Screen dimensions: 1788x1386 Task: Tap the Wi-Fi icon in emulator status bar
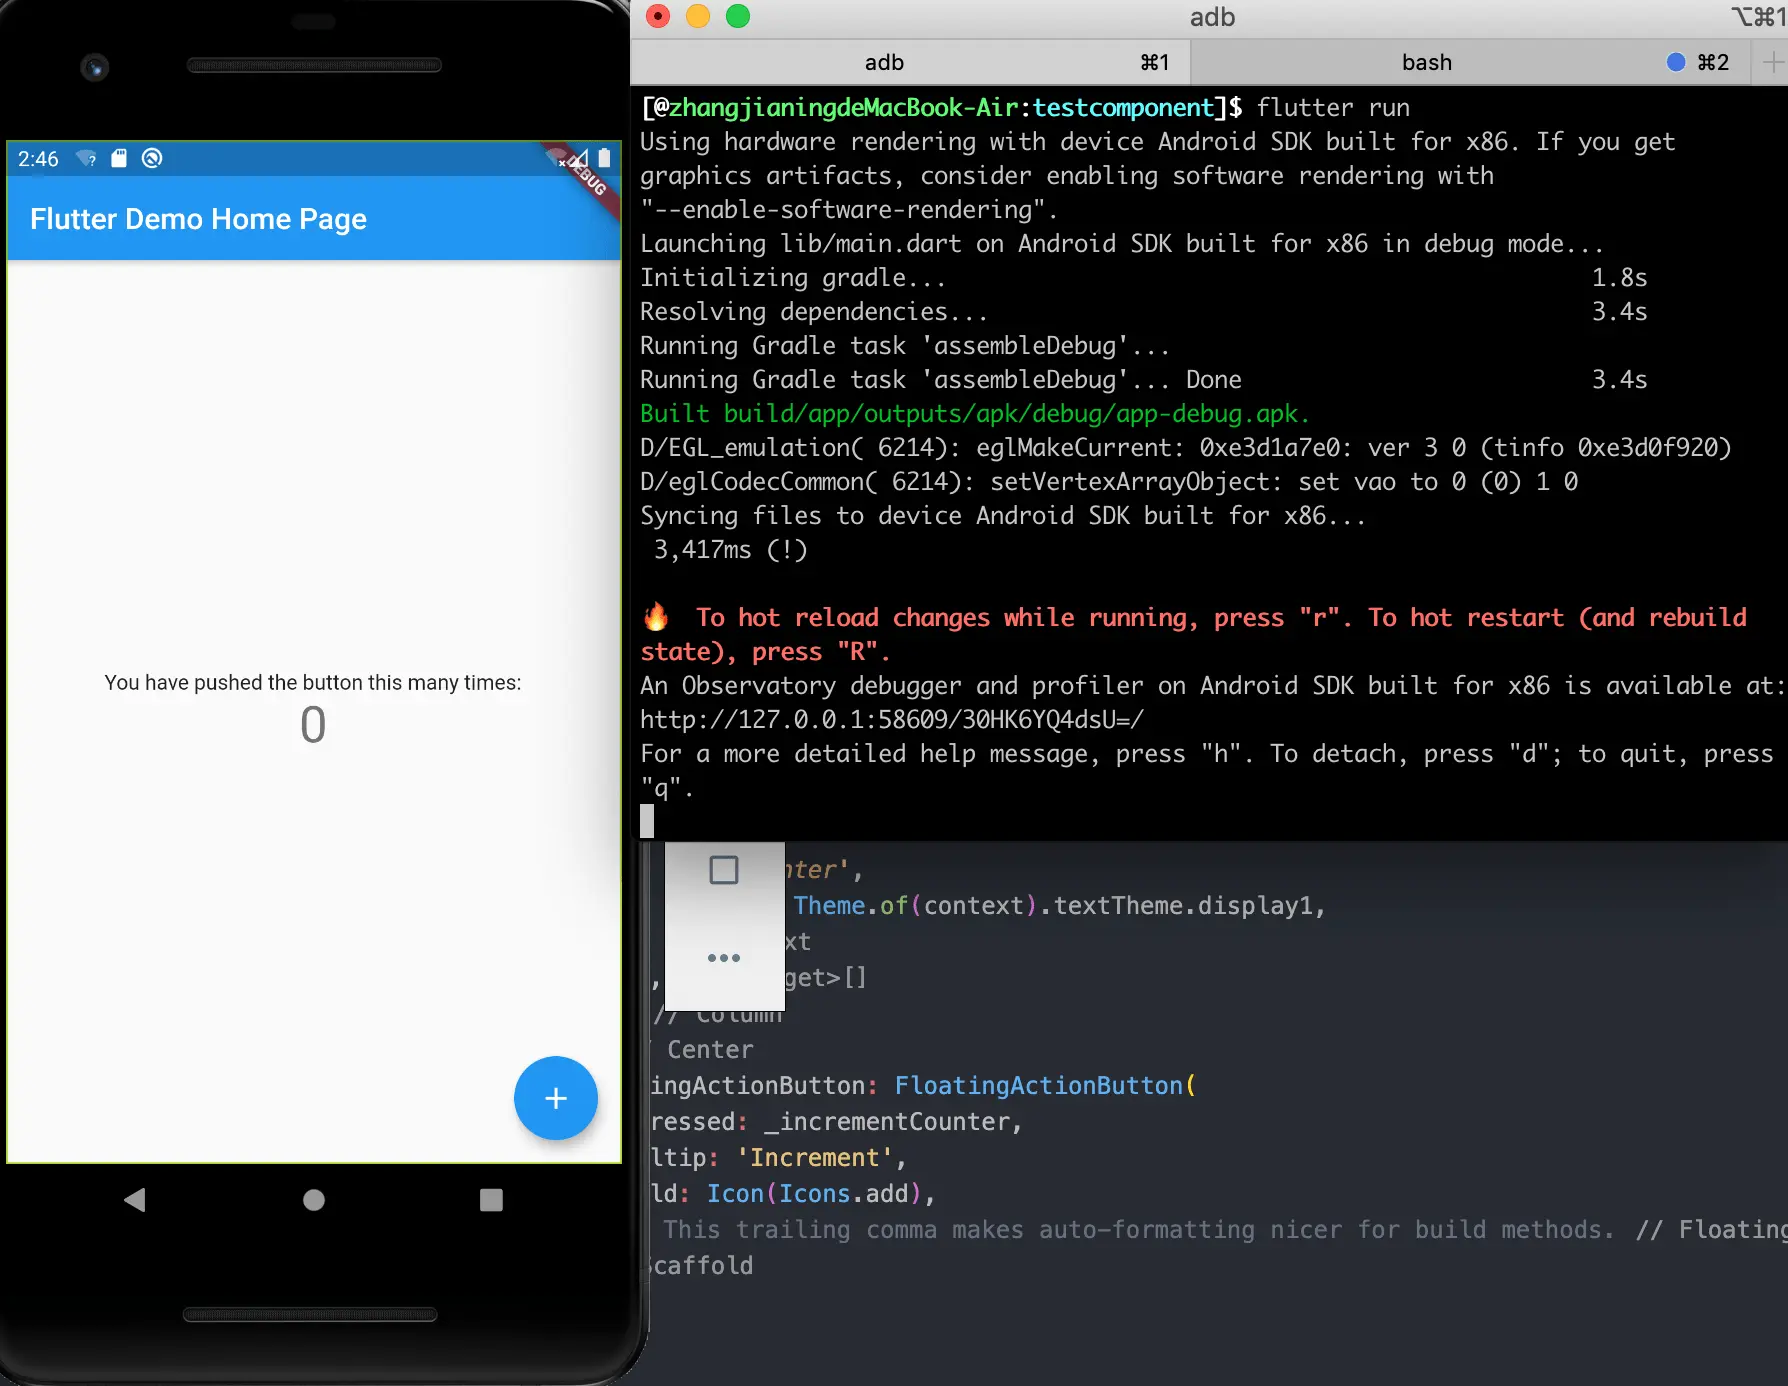point(87,158)
